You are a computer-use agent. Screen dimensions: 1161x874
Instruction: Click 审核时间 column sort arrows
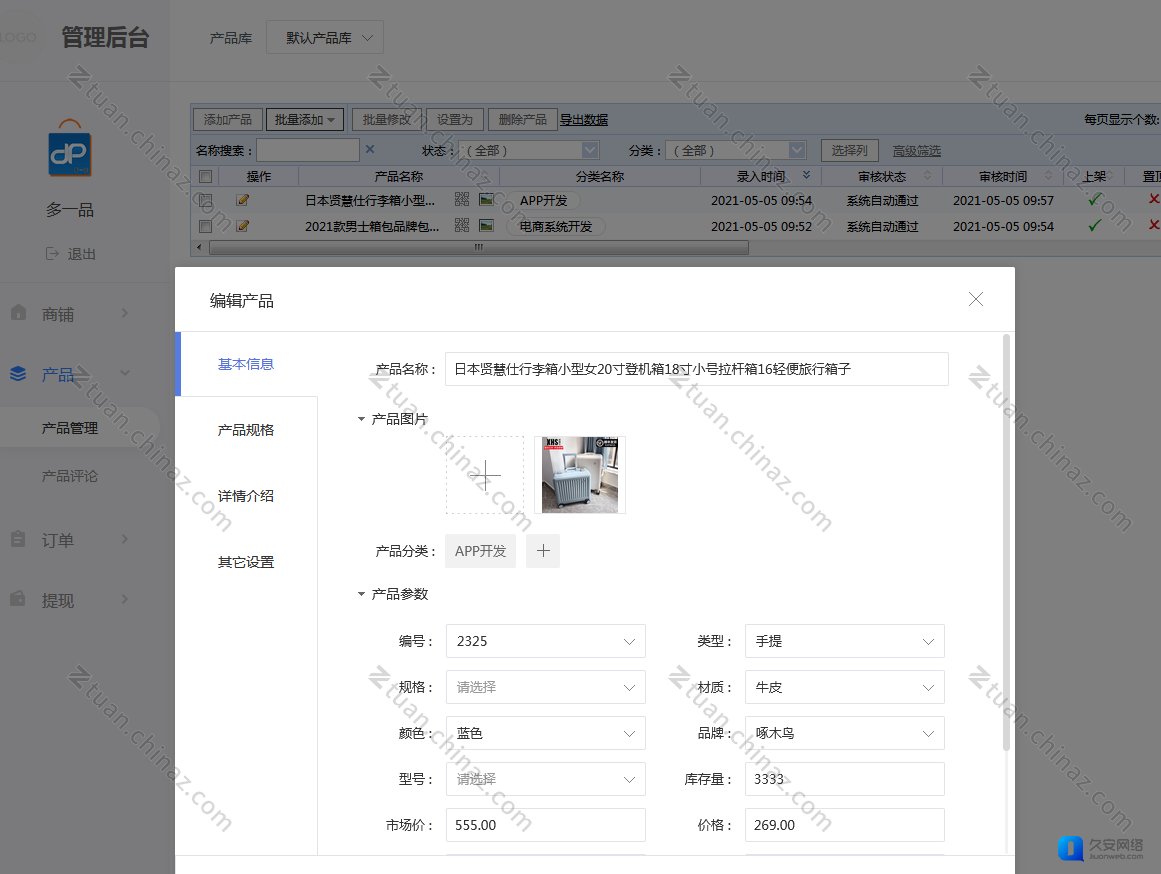1048,176
